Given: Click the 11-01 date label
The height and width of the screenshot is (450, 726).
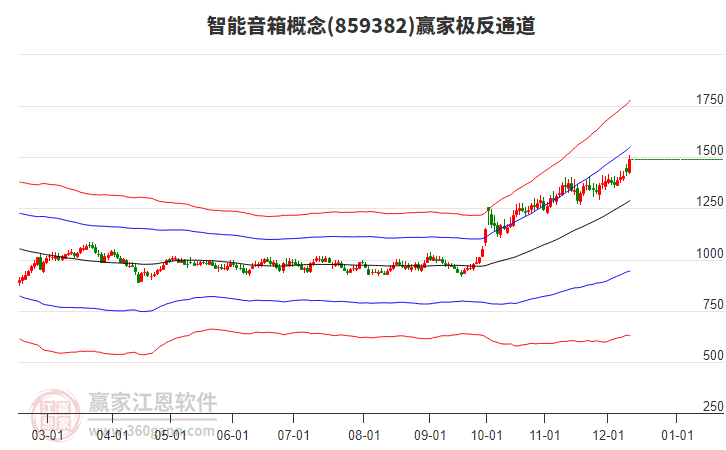Looking at the screenshot, I should click(544, 435).
